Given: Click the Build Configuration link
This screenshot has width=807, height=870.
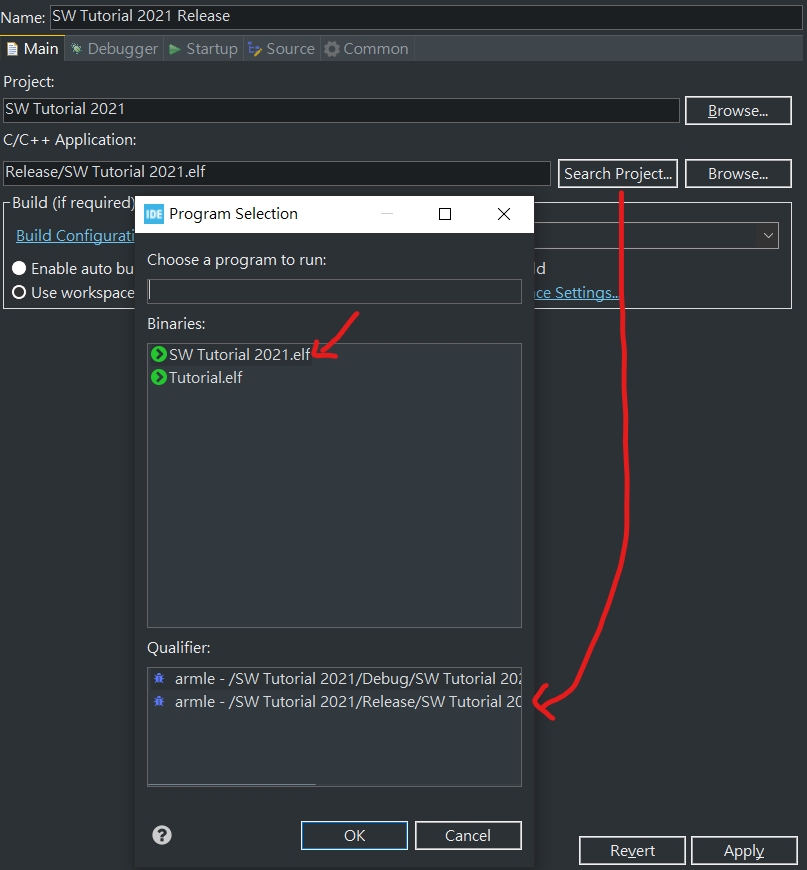Looking at the screenshot, I should pos(75,236).
